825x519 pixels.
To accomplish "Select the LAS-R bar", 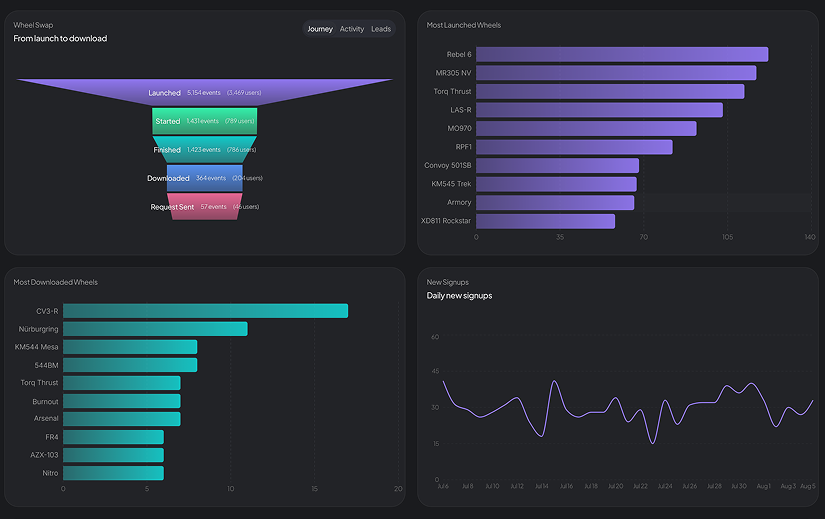I will click(599, 110).
